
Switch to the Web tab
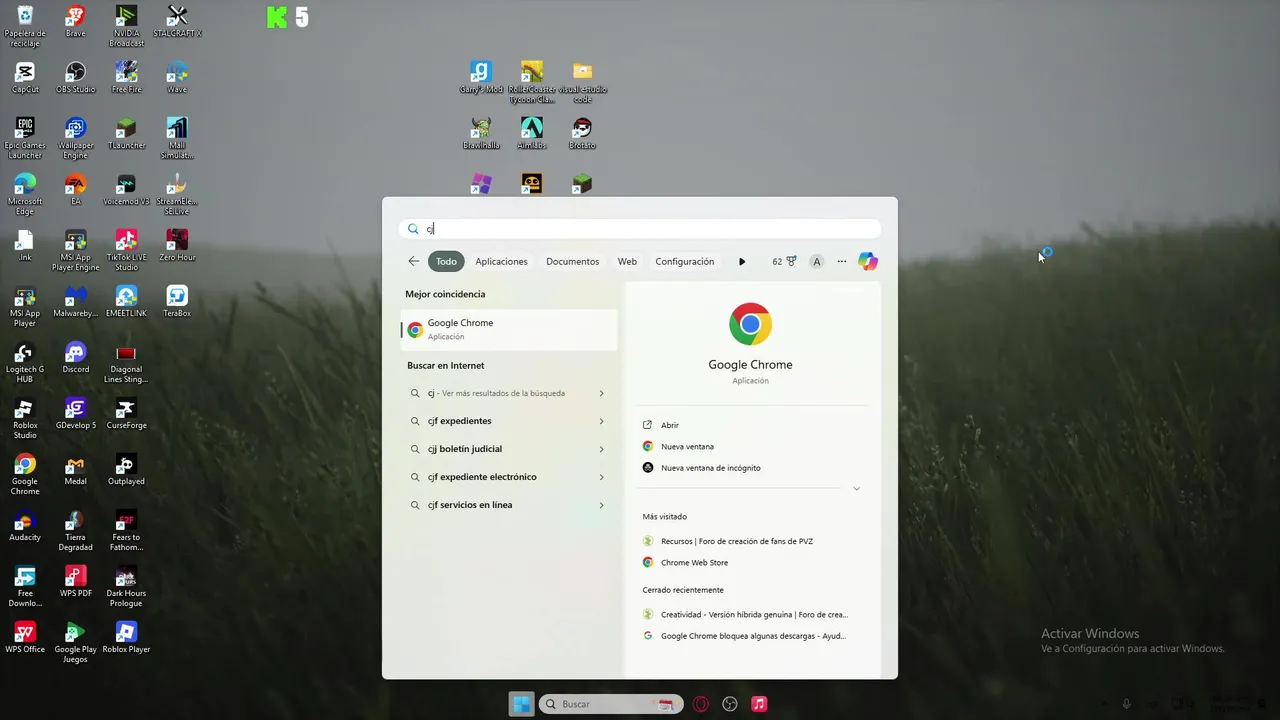click(627, 261)
